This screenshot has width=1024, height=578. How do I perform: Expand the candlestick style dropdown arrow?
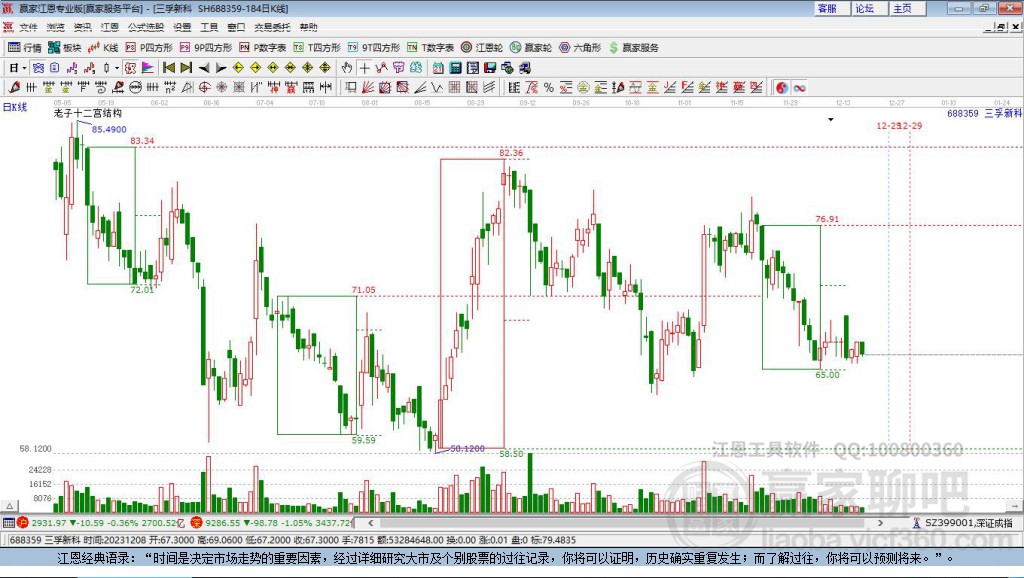click(117, 67)
